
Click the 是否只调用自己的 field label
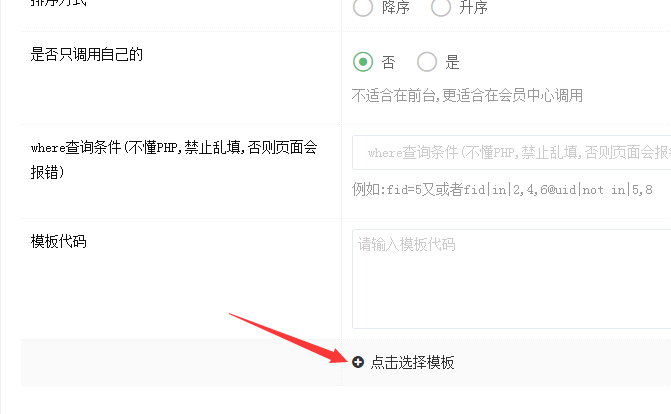(86, 54)
